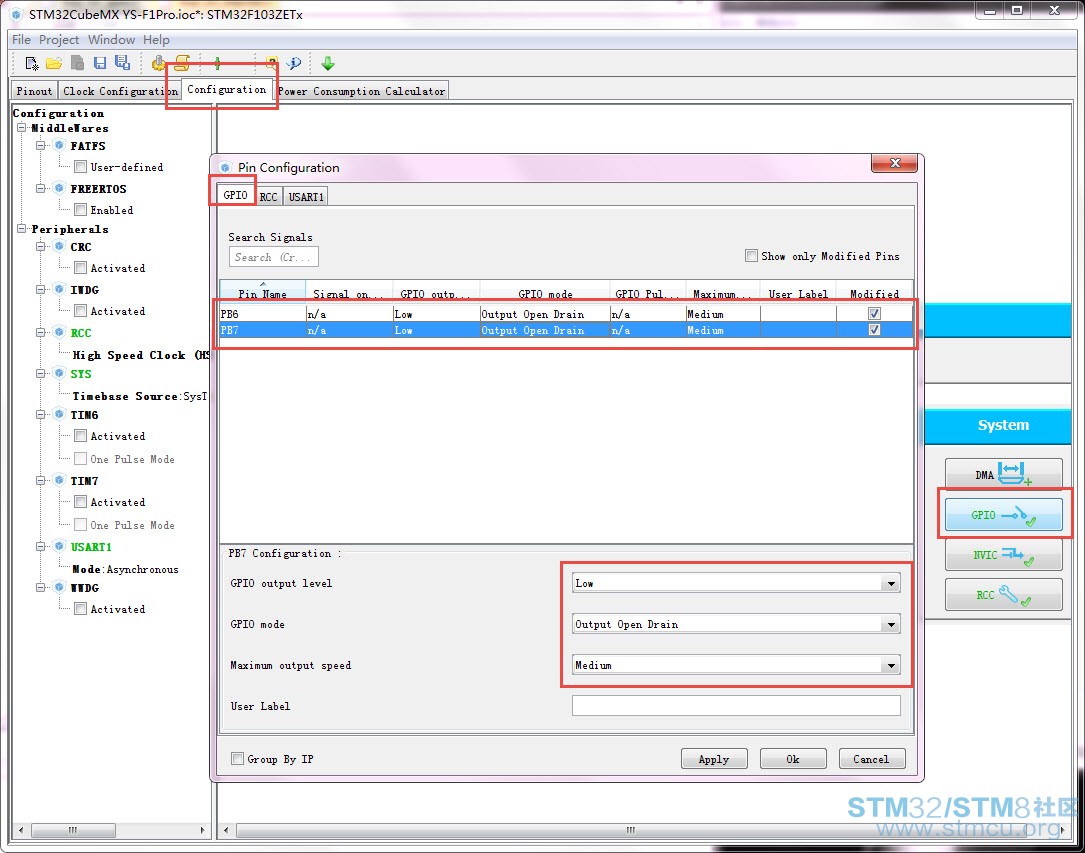Click the Pin Configuration dialog title icon
This screenshot has width=1085, height=853.
[x=225, y=167]
